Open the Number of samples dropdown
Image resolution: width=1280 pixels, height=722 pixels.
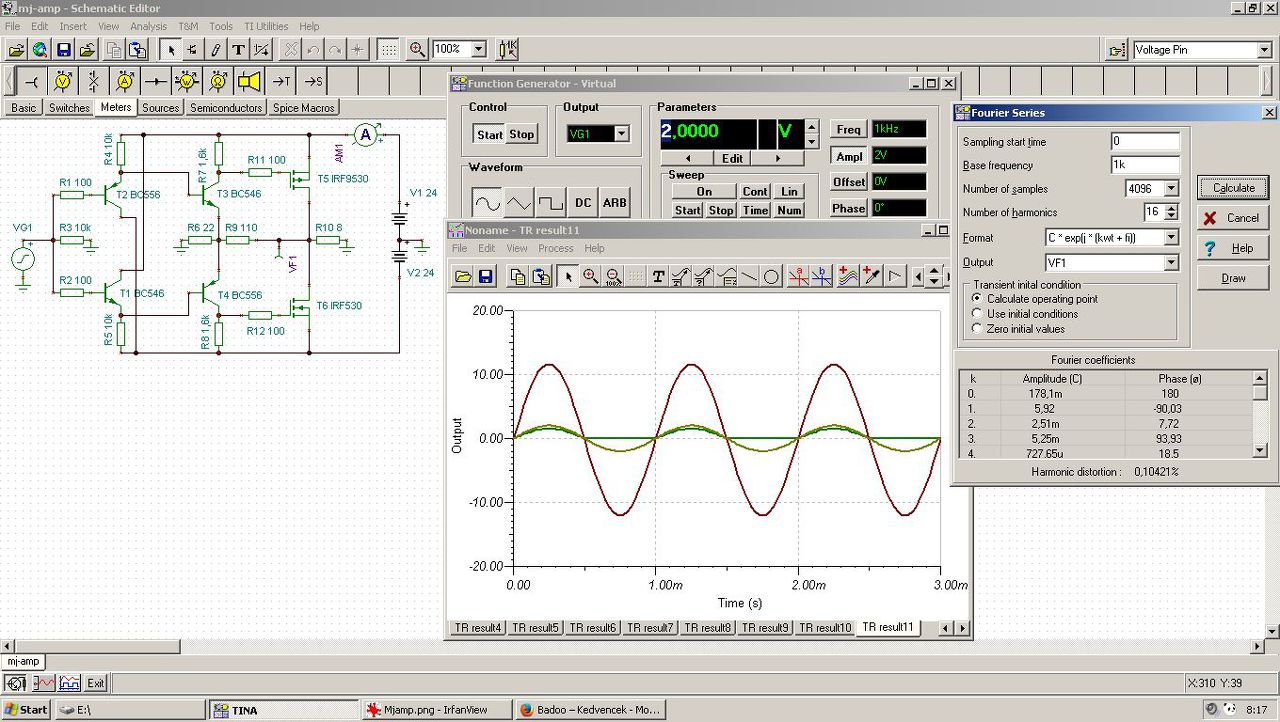[1171, 189]
